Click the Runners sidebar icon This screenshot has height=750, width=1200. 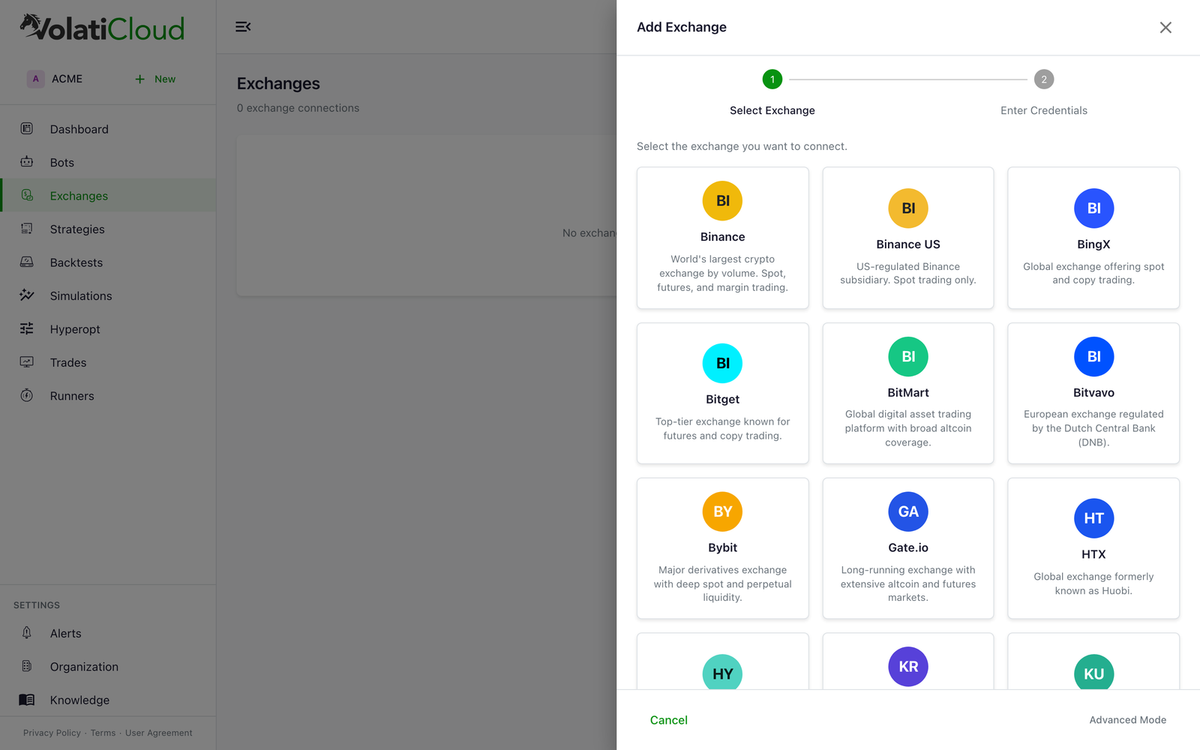coord(27,396)
